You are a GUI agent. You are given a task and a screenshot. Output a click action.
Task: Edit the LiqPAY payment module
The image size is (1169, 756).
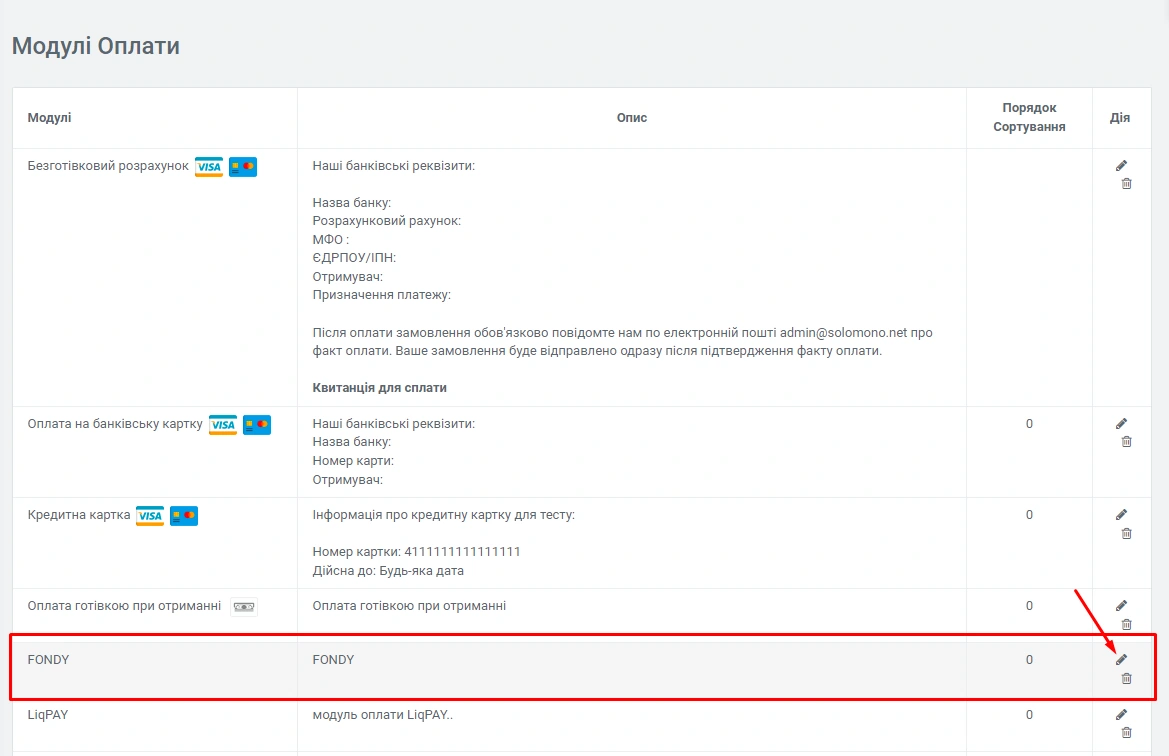pos(1121,715)
